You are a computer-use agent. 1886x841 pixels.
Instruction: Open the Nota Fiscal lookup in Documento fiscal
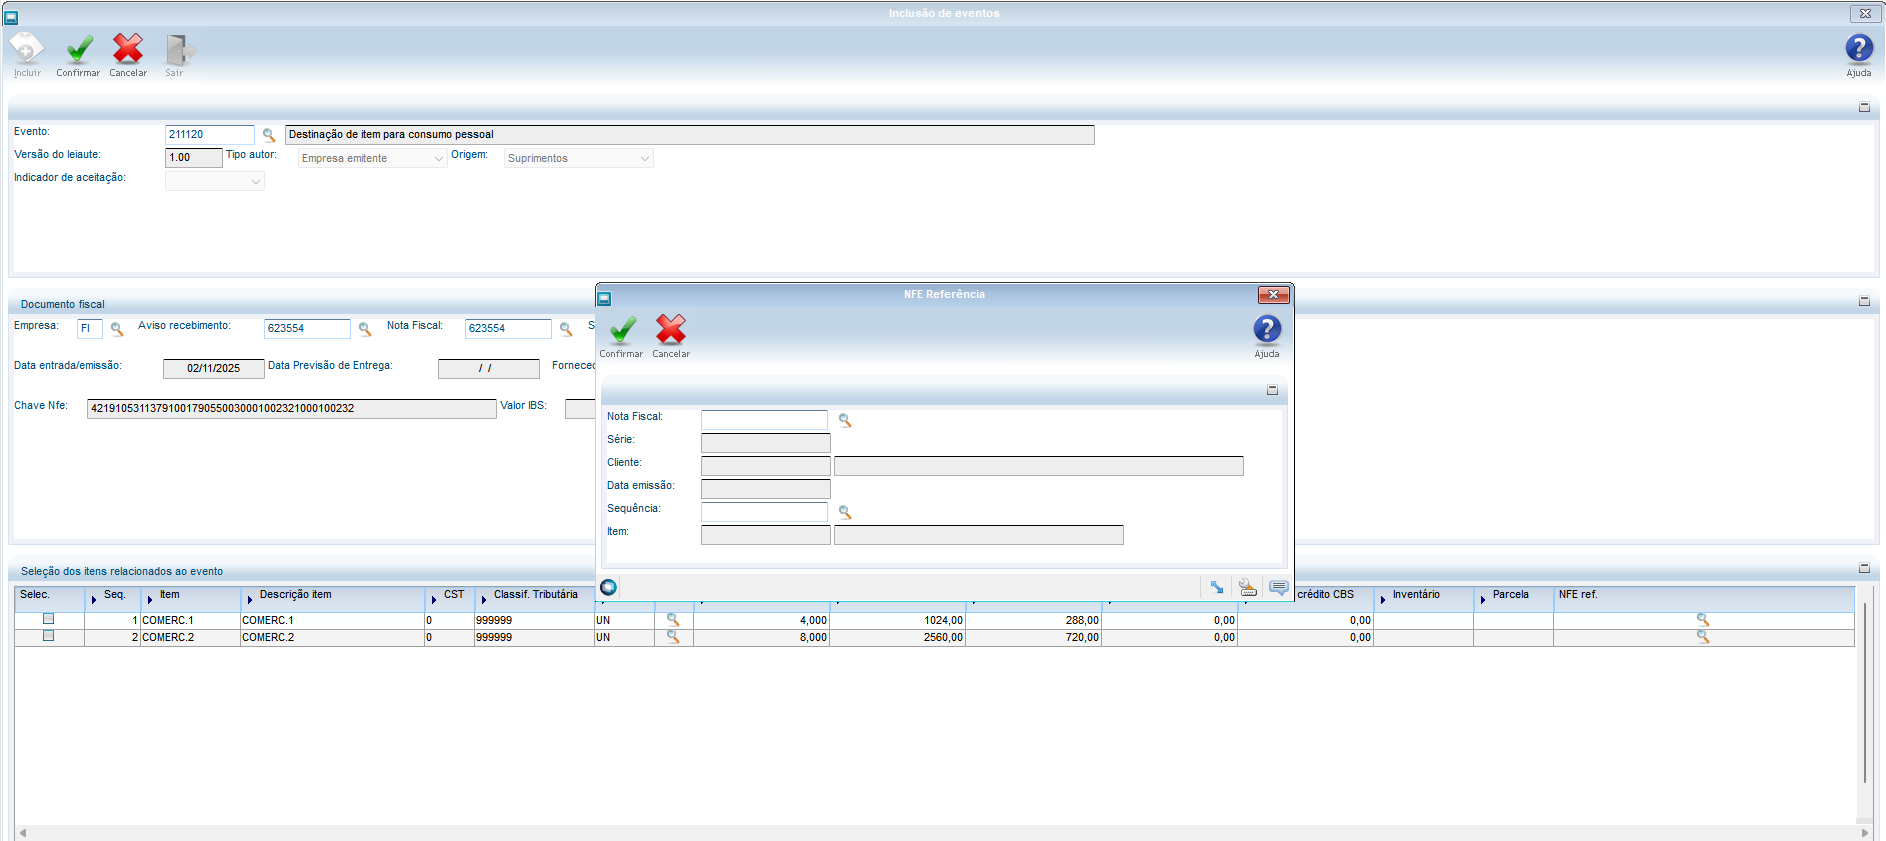pyautogui.click(x=566, y=329)
